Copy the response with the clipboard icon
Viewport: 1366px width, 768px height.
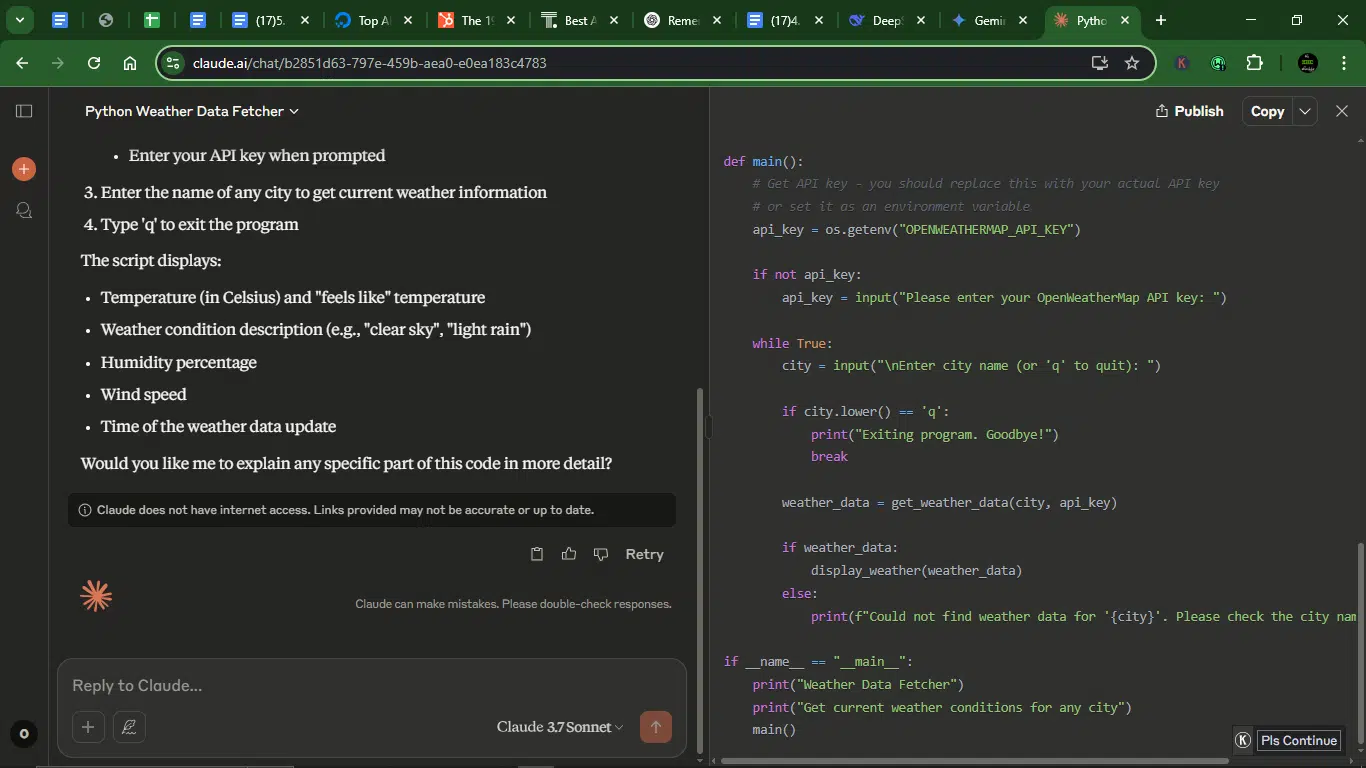point(537,554)
